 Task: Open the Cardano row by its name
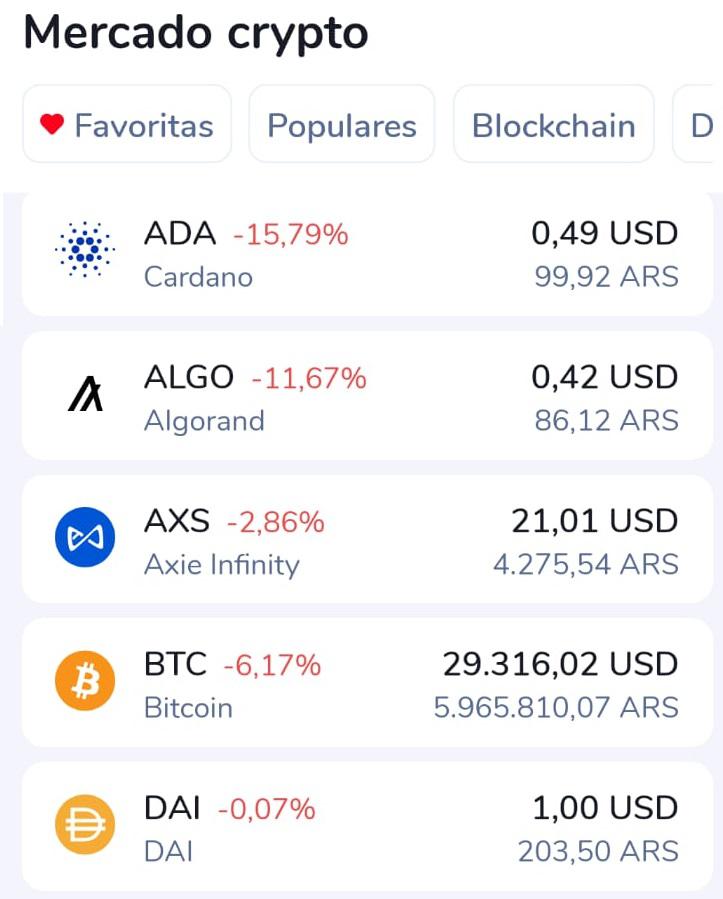(x=198, y=277)
